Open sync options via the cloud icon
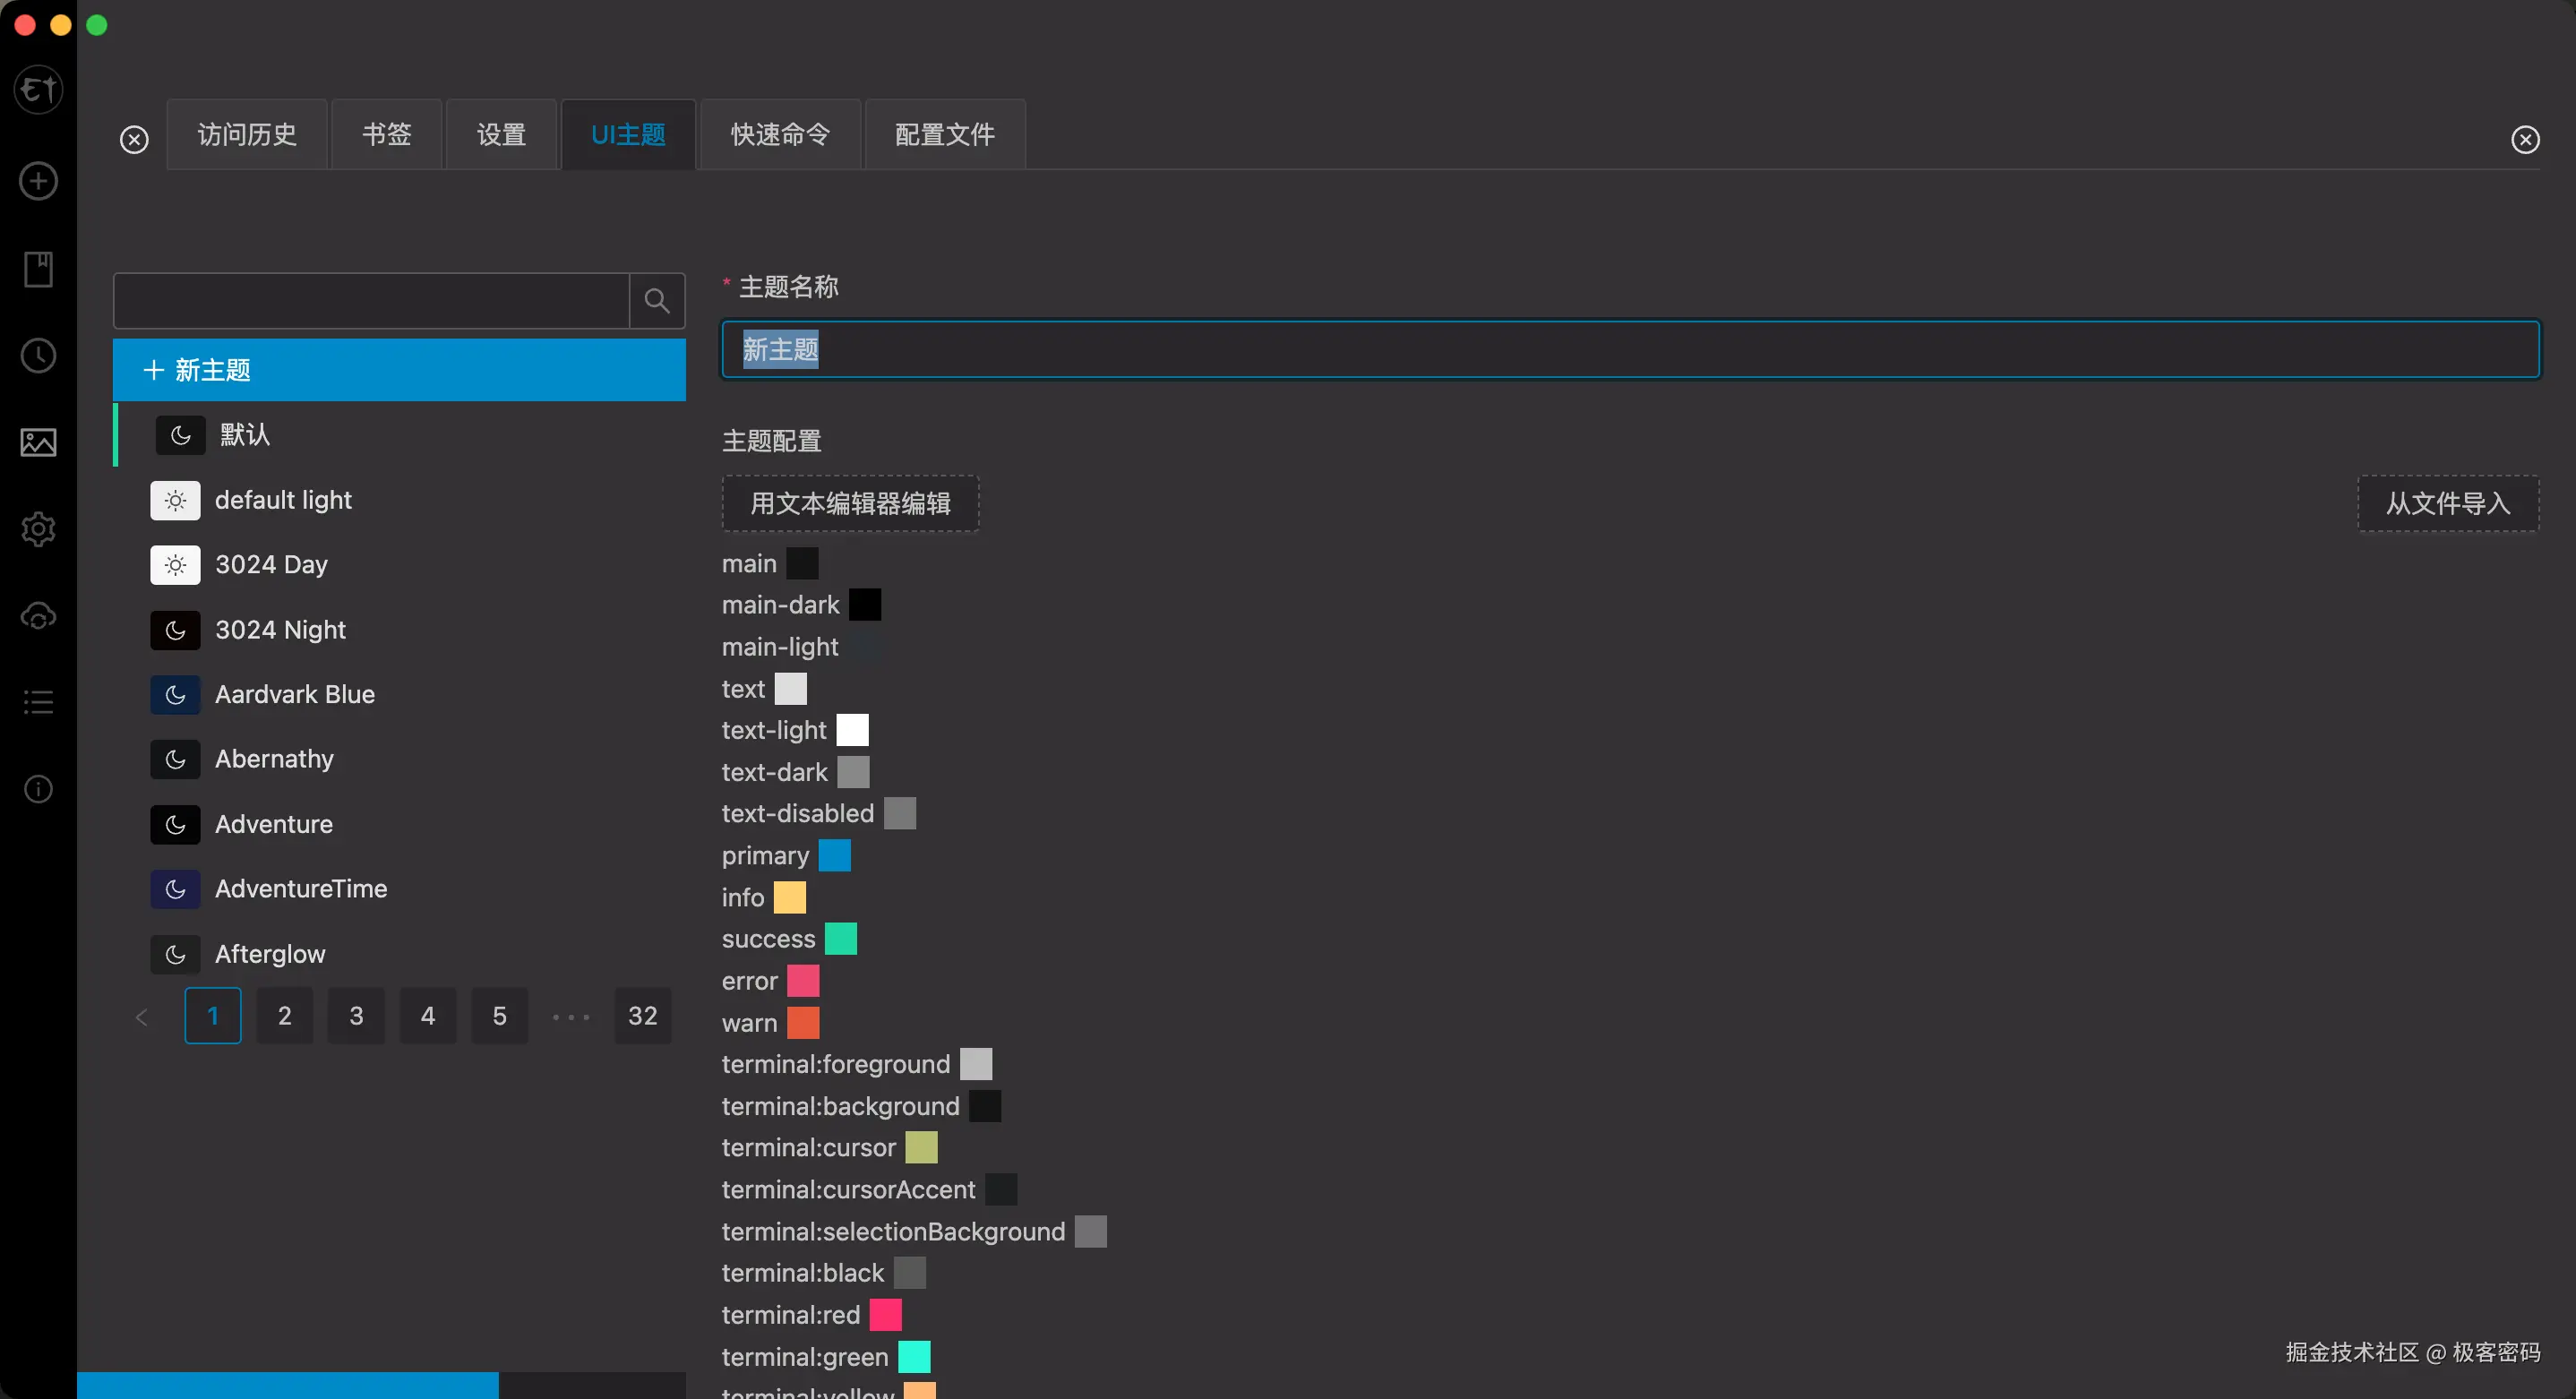The height and width of the screenshot is (1399, 2576). pyautogui.click(x=37, y=616)
